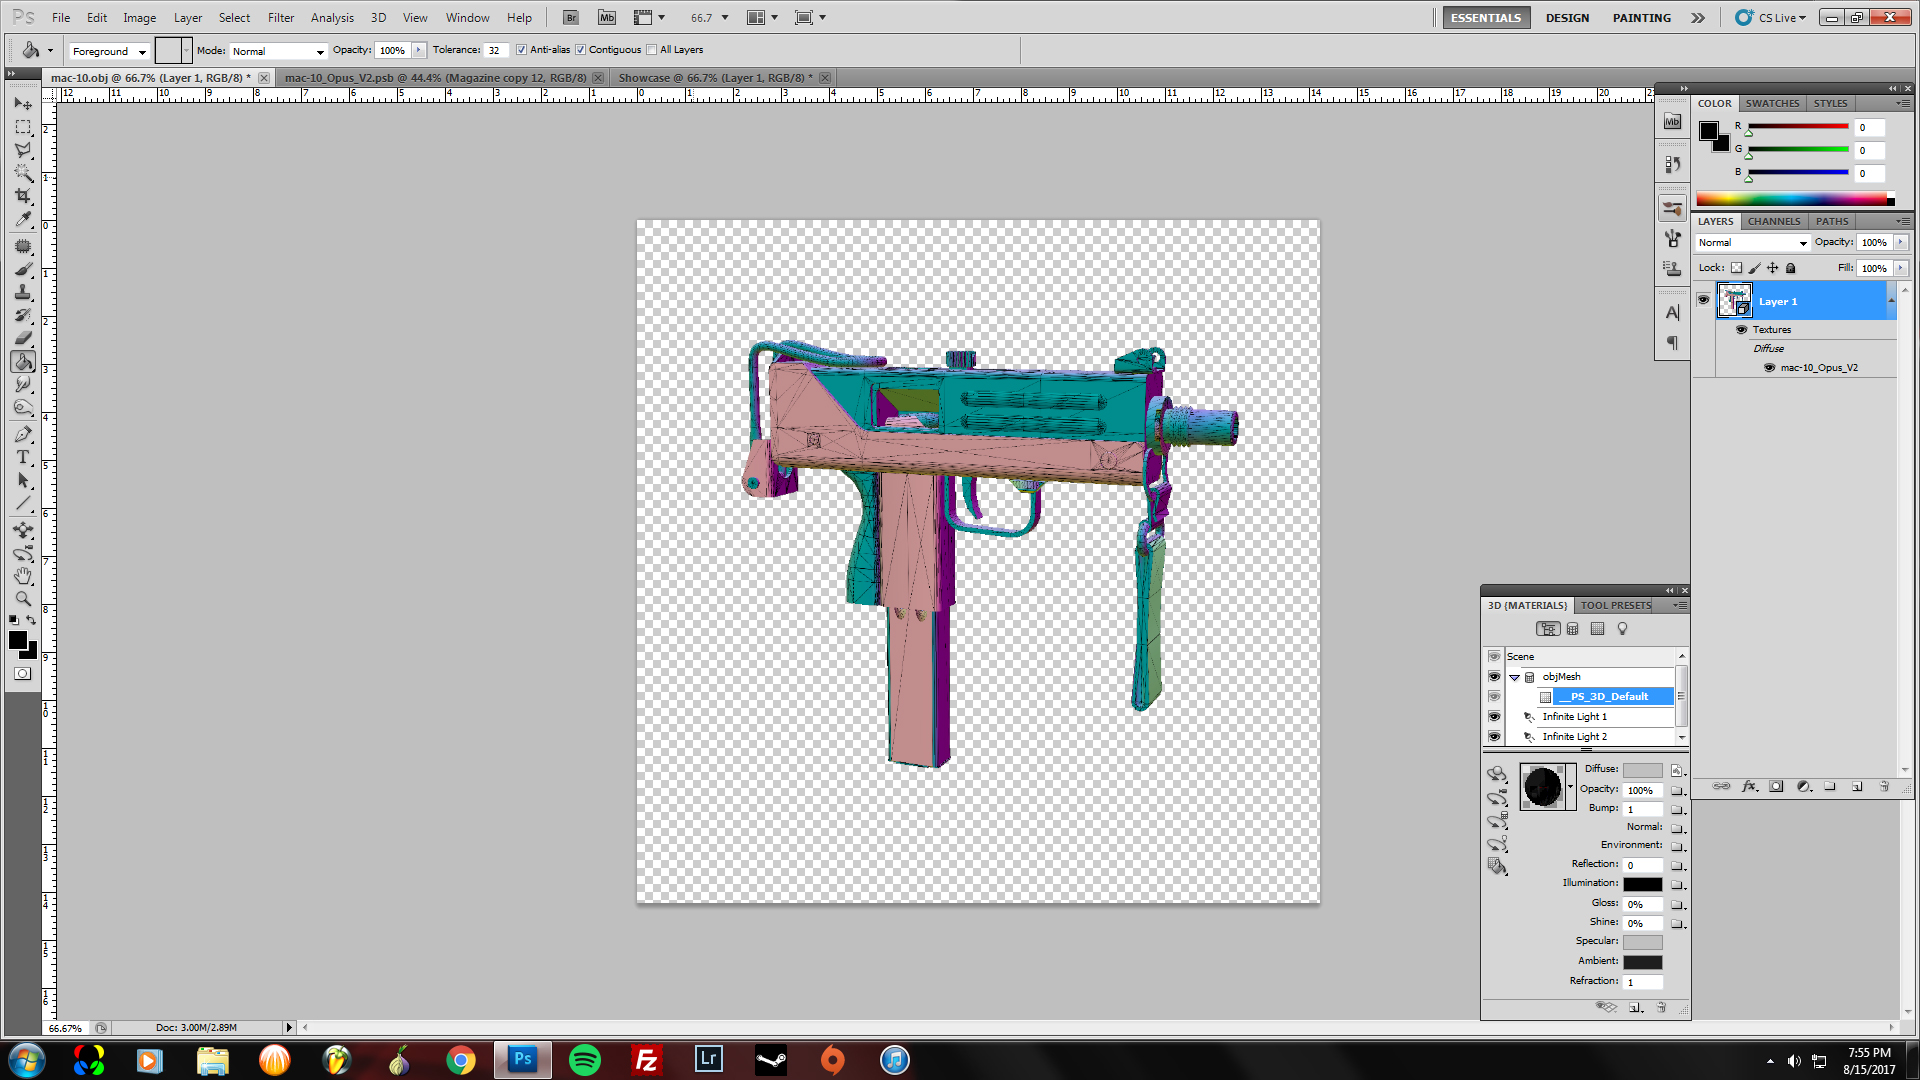1920x1080 pixels.
Task: Toggle visibility of Infinite Light 1
Action: coord(1494,716)
